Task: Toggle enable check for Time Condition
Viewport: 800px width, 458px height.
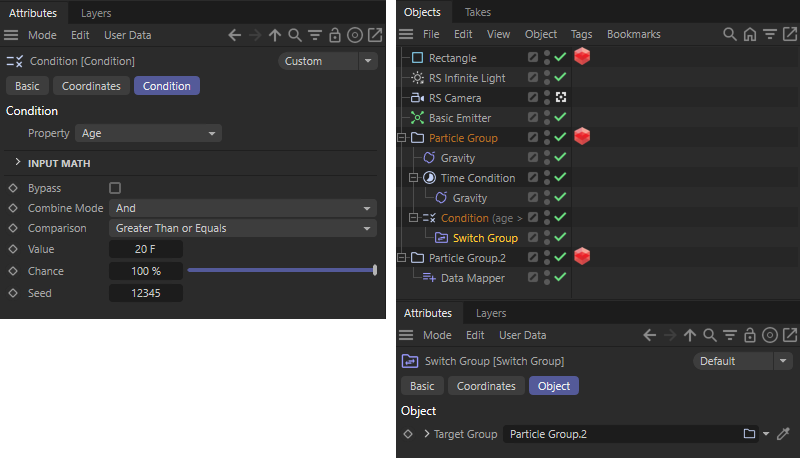Action: coord(560,177)
